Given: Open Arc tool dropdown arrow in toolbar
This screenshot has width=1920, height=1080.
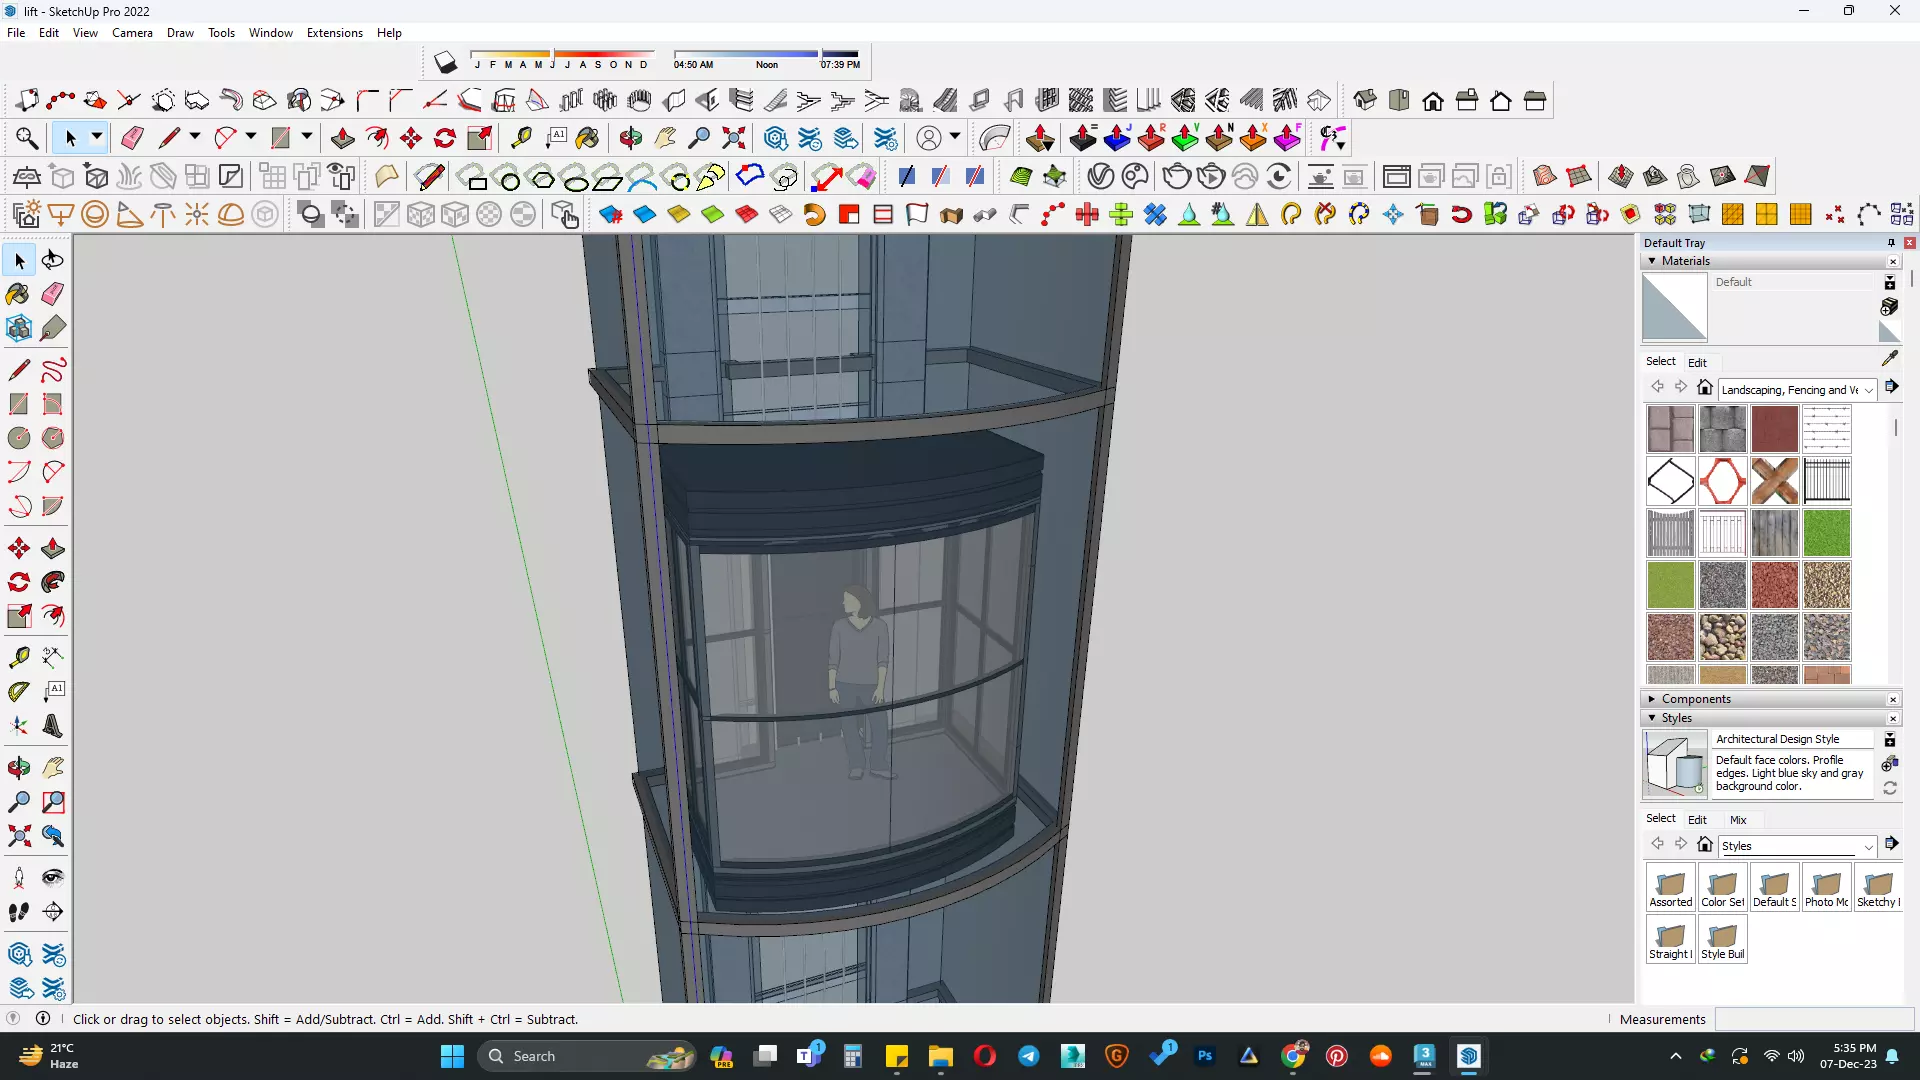Looking at the screenshot, I should [251, 137].
